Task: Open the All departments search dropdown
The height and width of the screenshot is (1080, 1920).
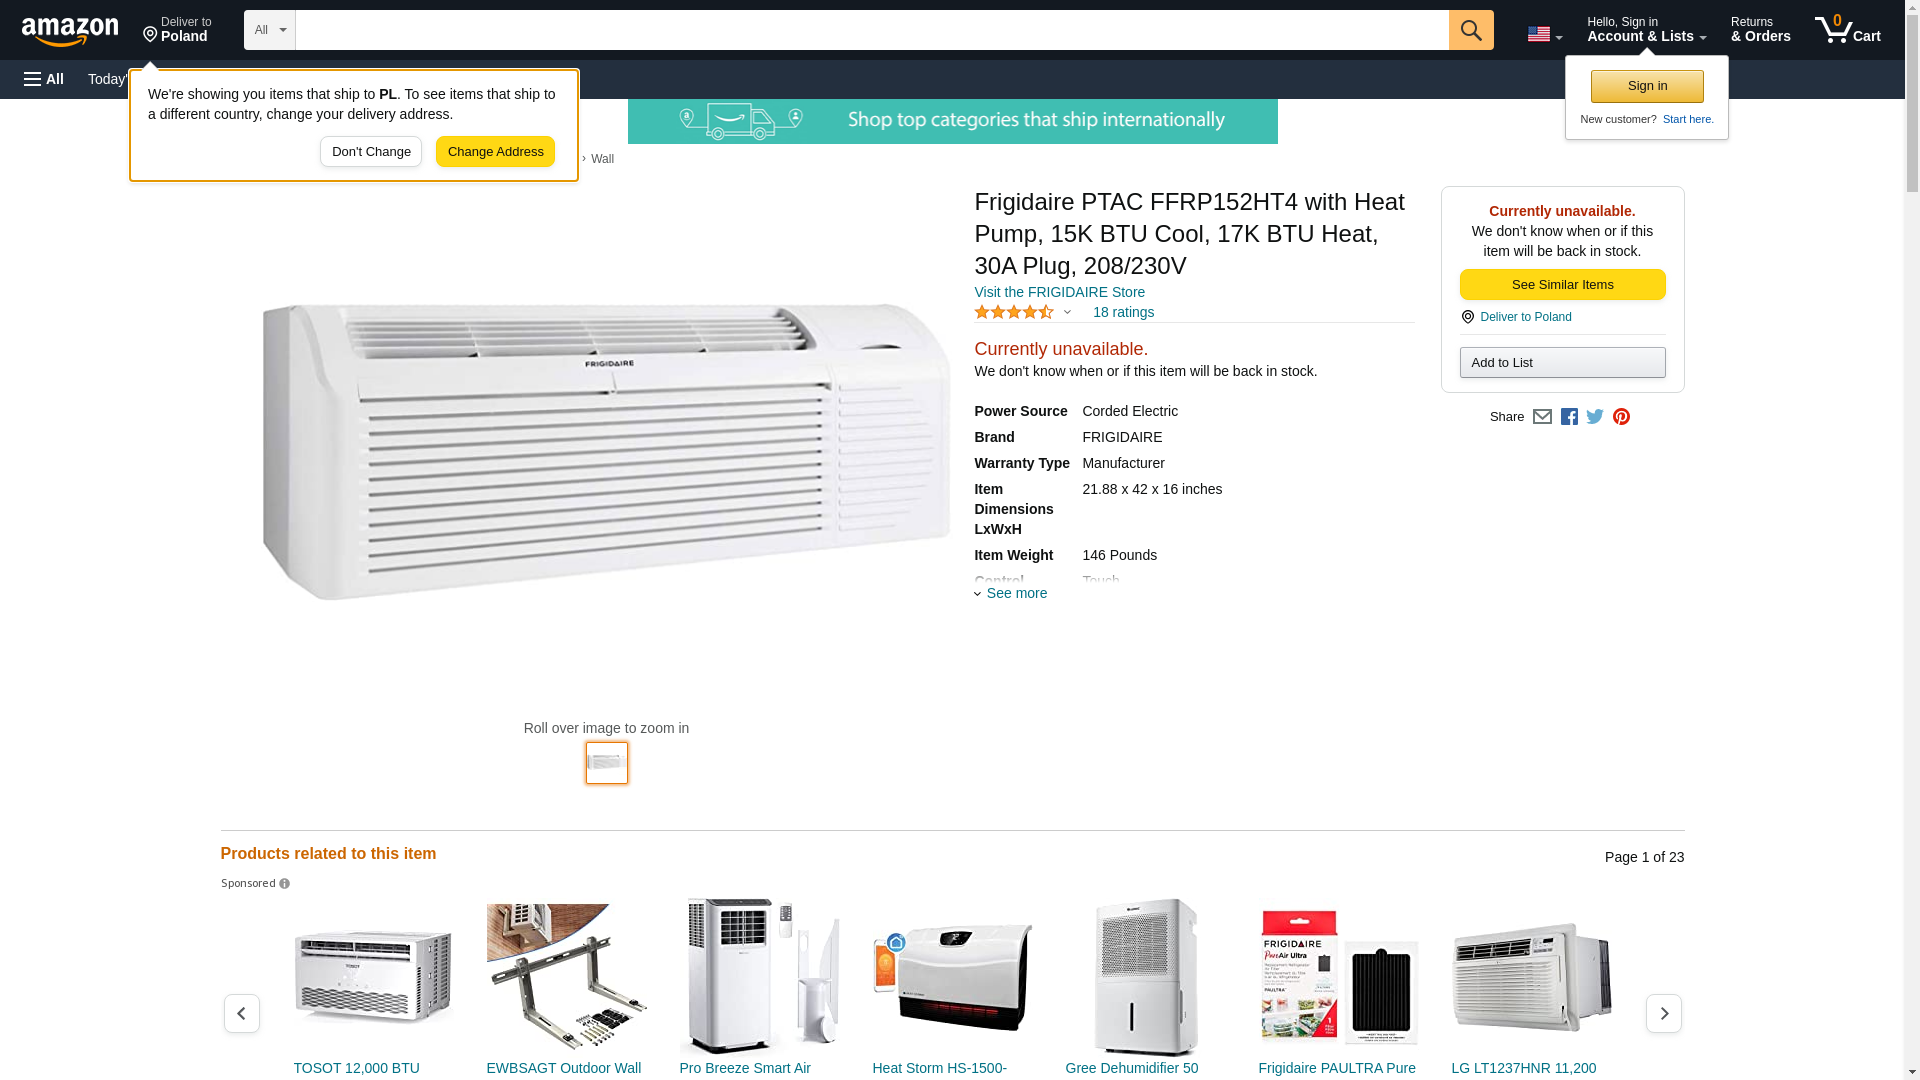Action: (269, 30)
